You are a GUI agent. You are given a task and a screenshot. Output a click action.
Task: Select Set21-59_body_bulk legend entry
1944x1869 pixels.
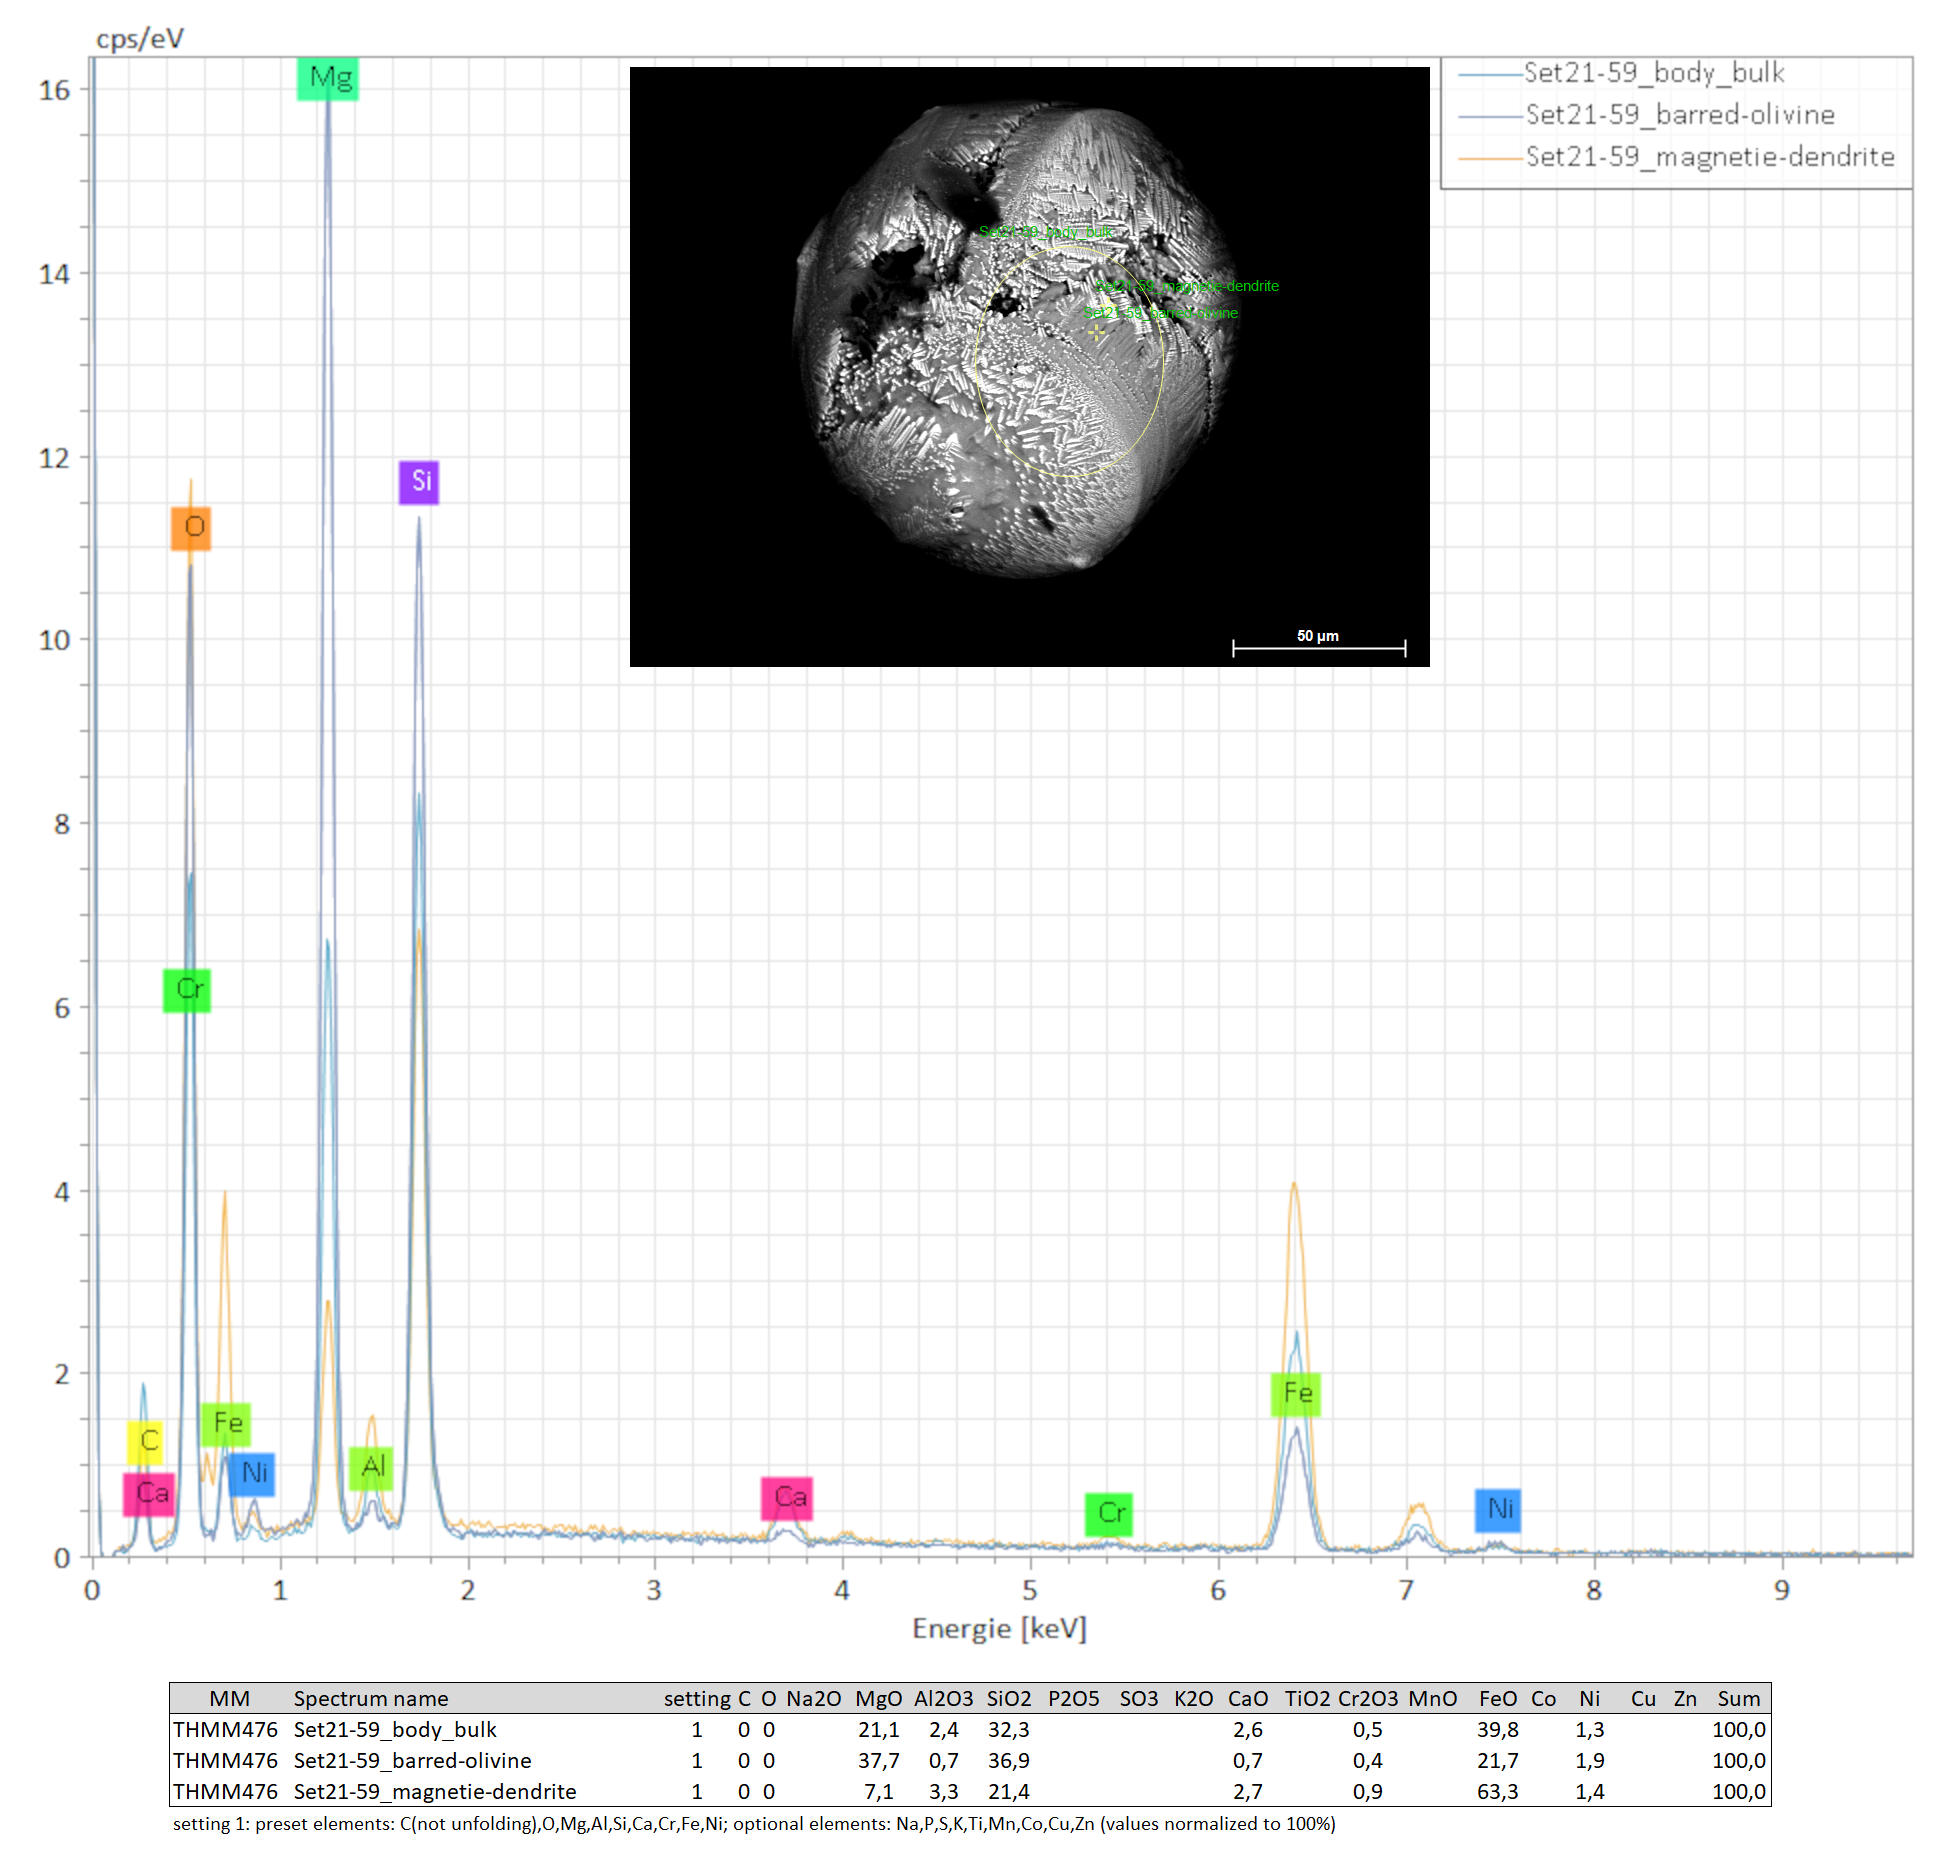(1653, 73)
